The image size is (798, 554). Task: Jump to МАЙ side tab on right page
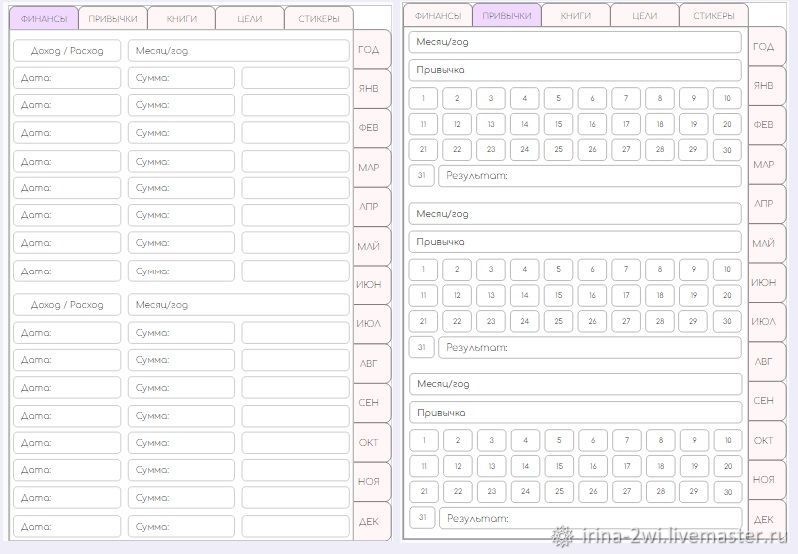coord(766,243)
